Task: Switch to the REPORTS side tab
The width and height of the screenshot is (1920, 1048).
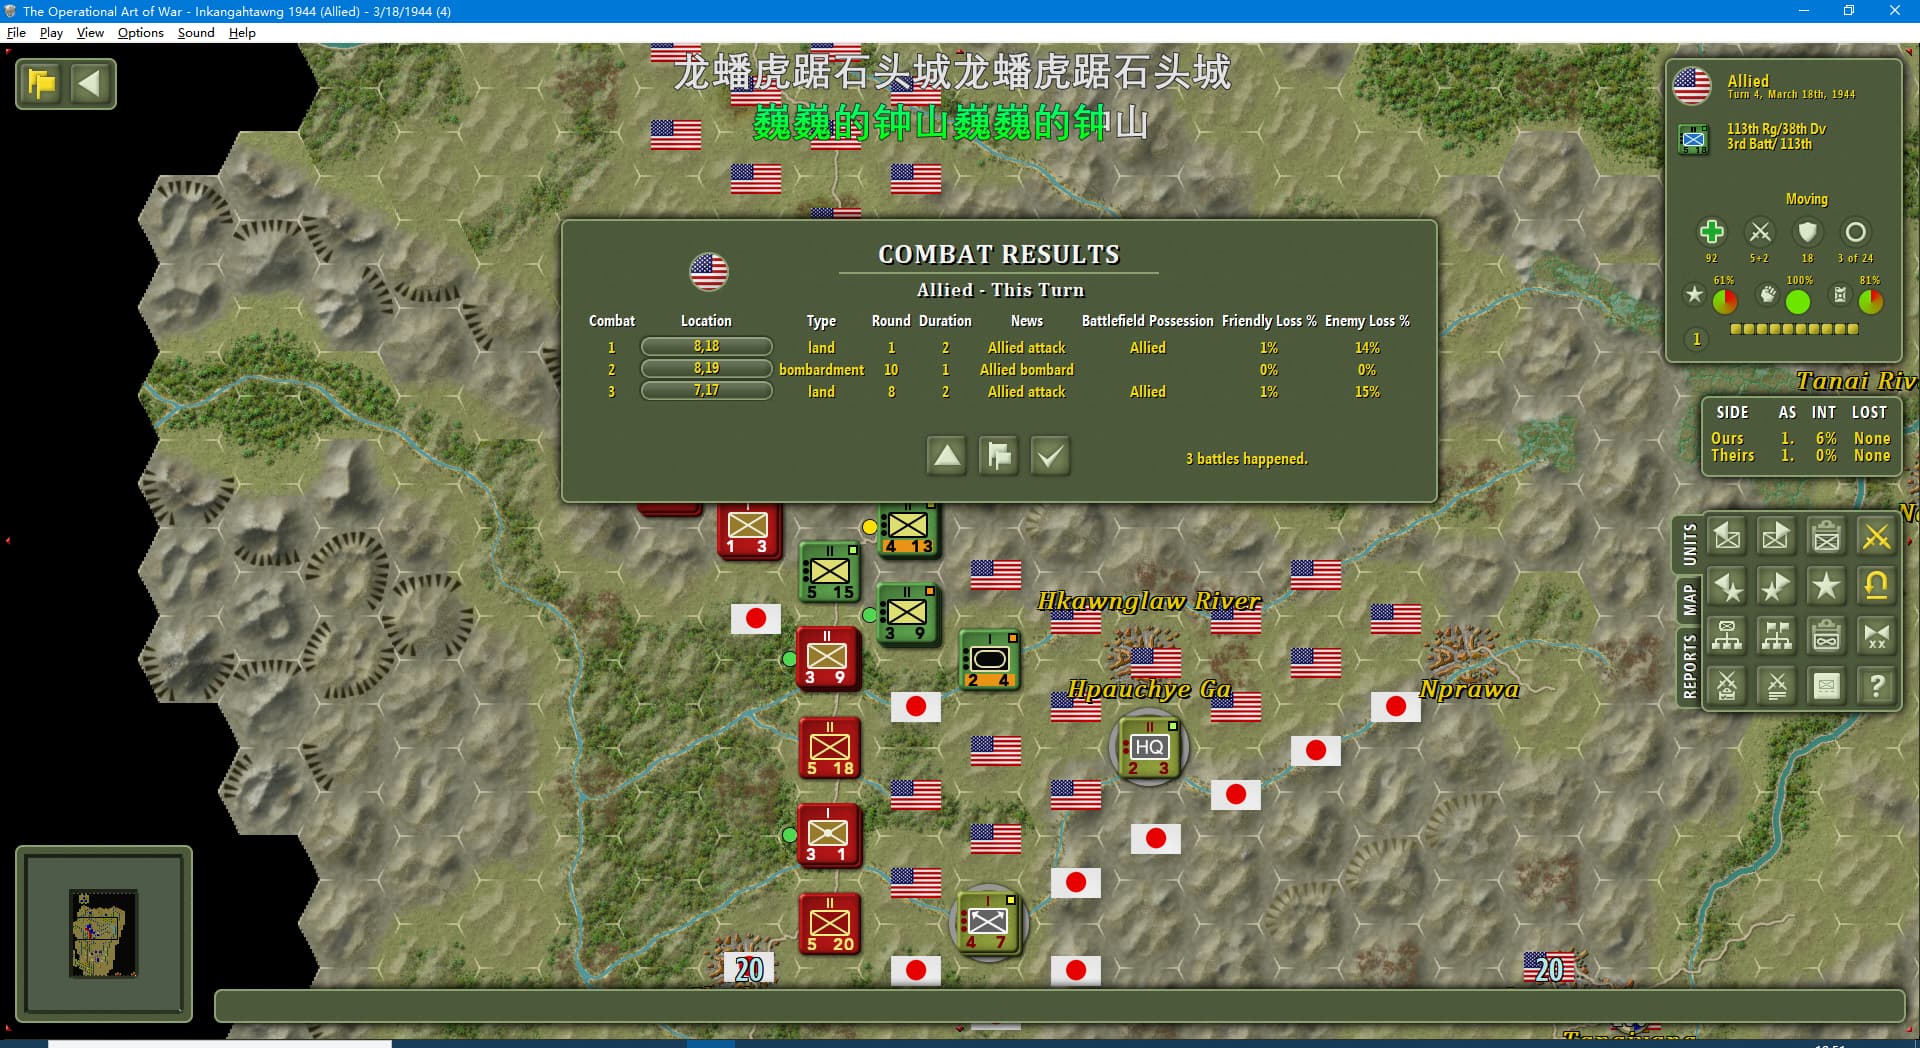Action: [1689, 666]
